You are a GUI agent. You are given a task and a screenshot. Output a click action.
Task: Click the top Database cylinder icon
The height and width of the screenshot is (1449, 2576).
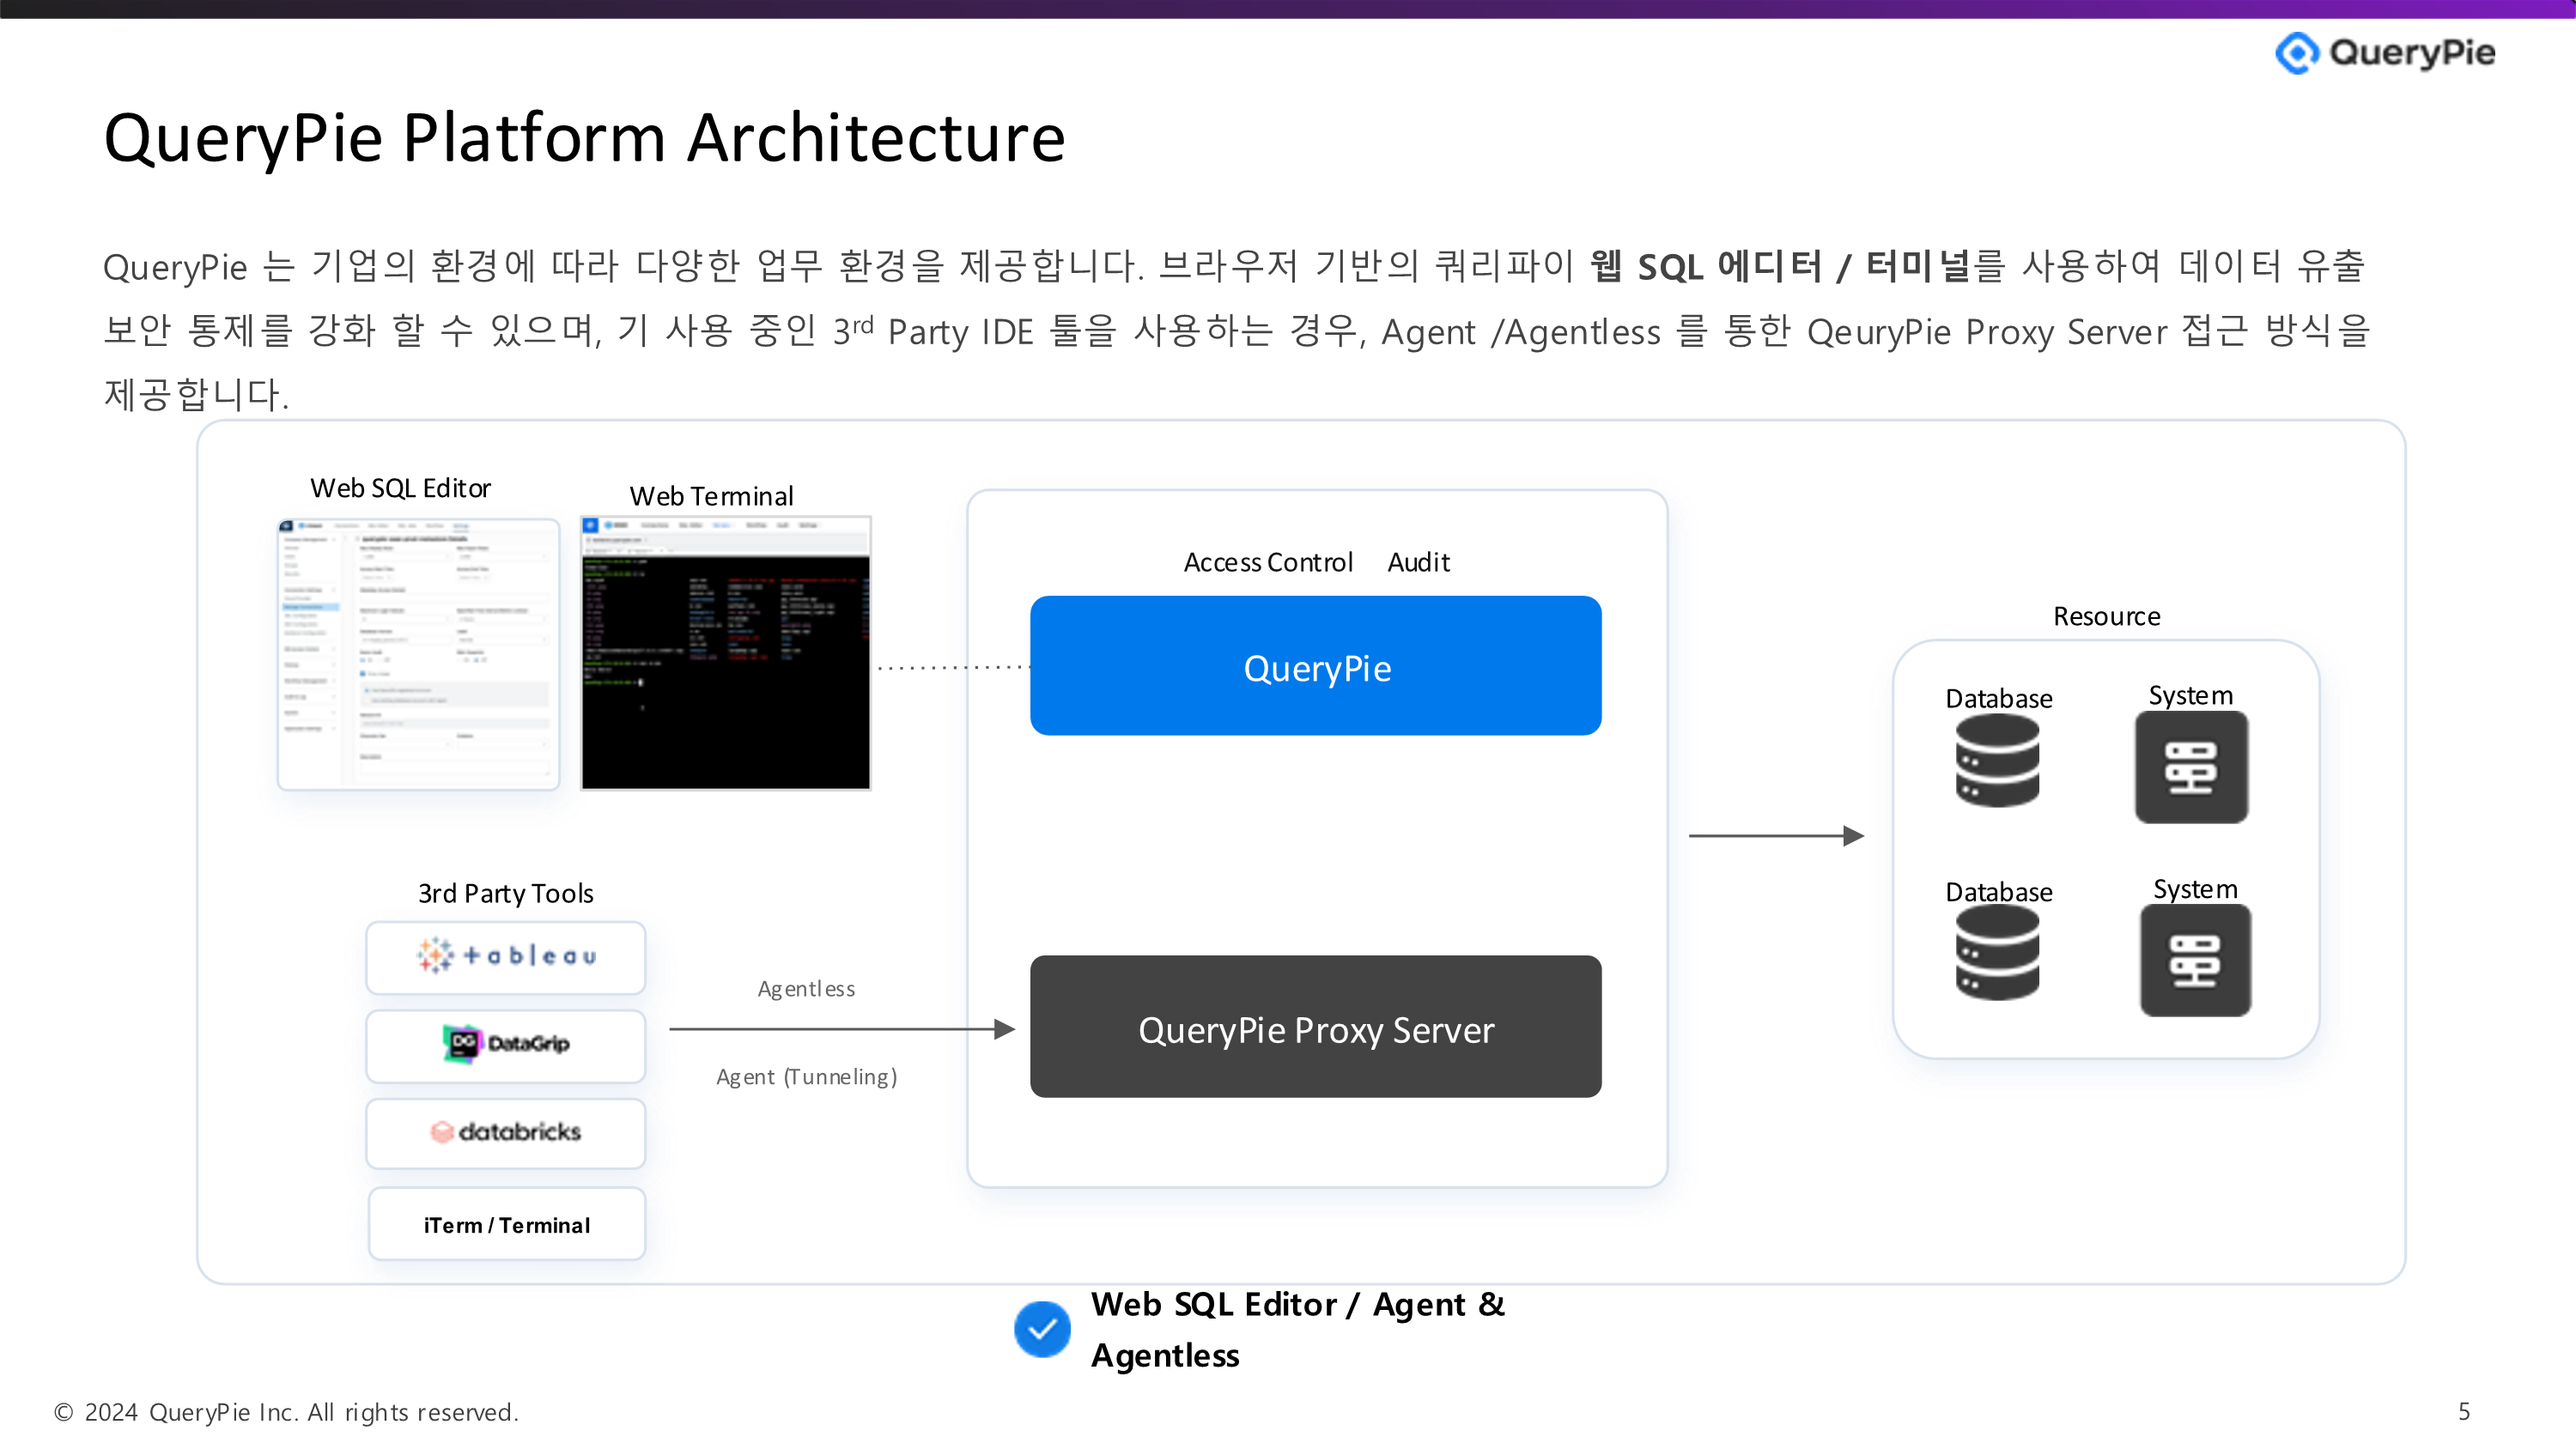pos(1997,761)
